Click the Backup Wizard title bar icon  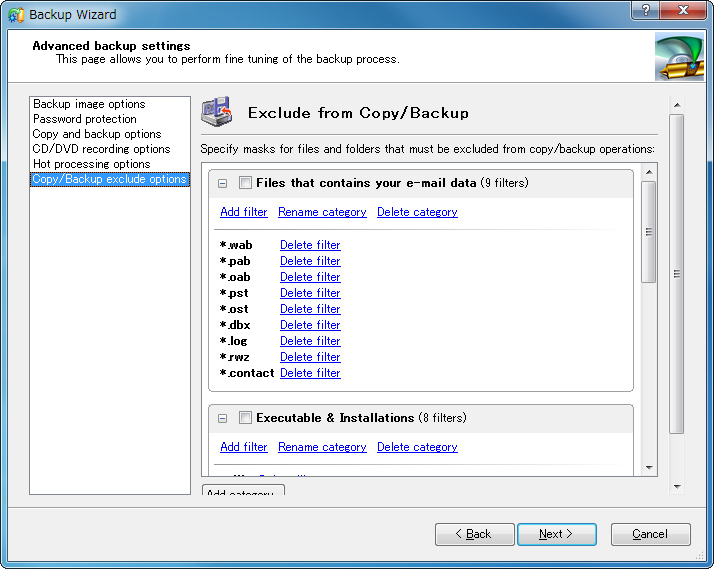(16, 15)
